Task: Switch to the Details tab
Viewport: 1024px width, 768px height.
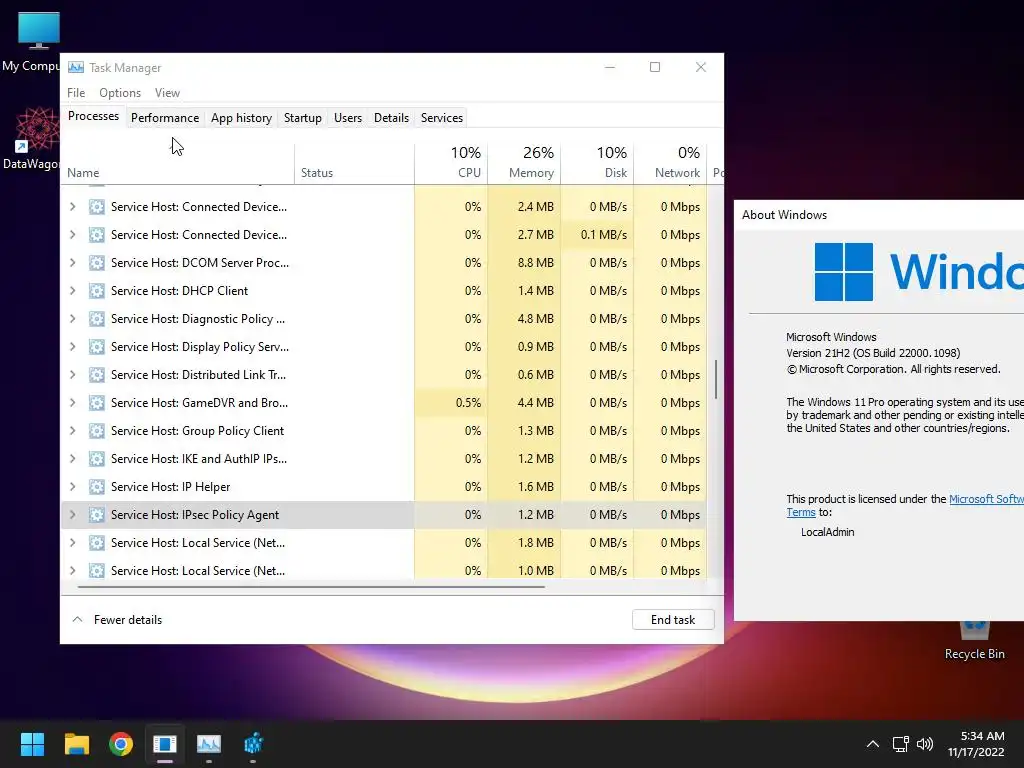Action: 391,118
